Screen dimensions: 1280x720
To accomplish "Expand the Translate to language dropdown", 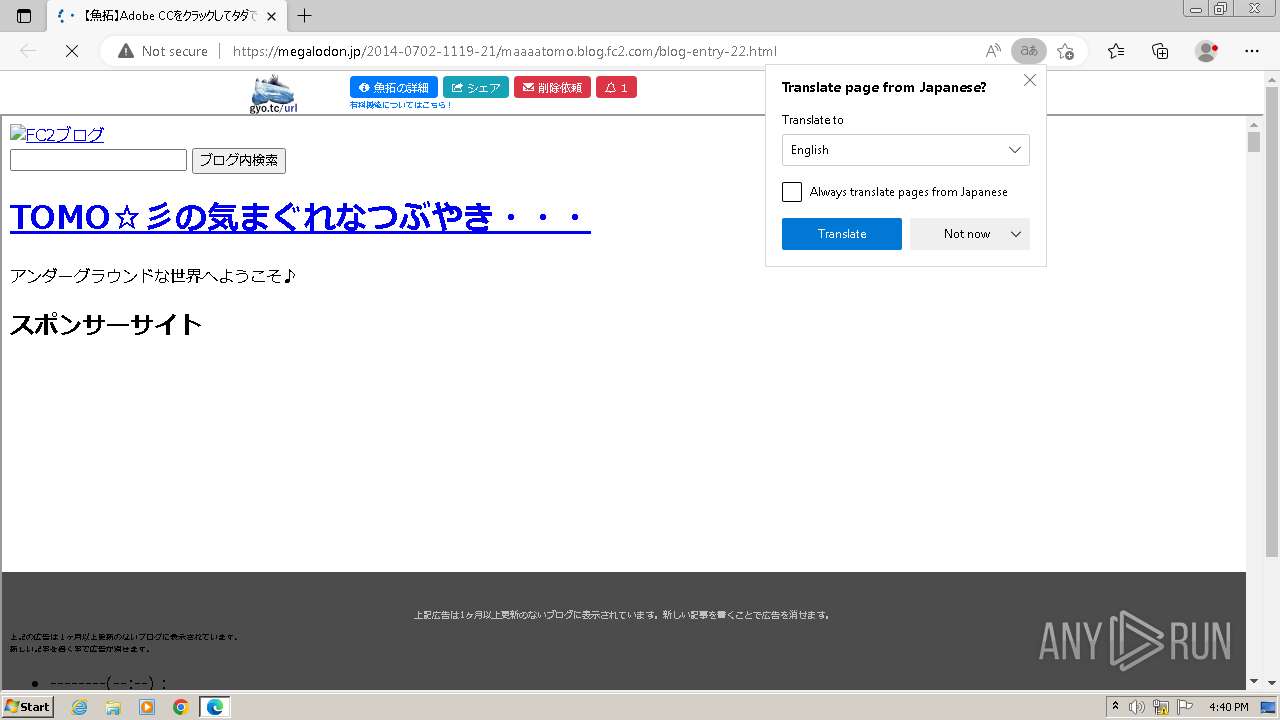I will coord(905,150).
